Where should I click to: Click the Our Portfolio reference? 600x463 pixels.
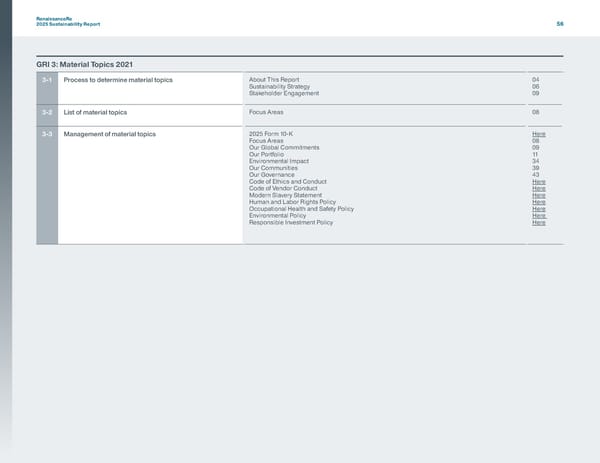point(266,155)
